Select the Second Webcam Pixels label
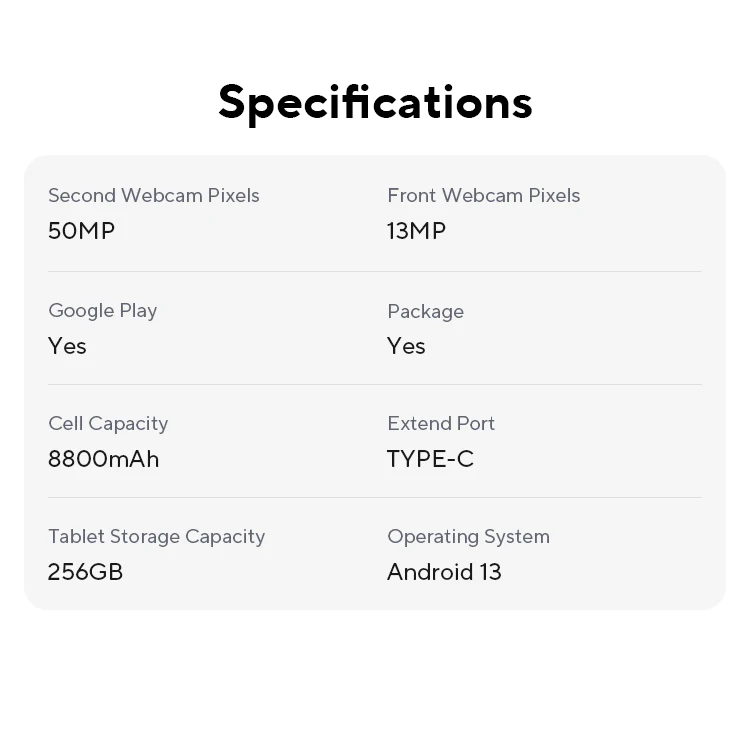This screenshot has width=750, height=750. [x=154, y=195]
